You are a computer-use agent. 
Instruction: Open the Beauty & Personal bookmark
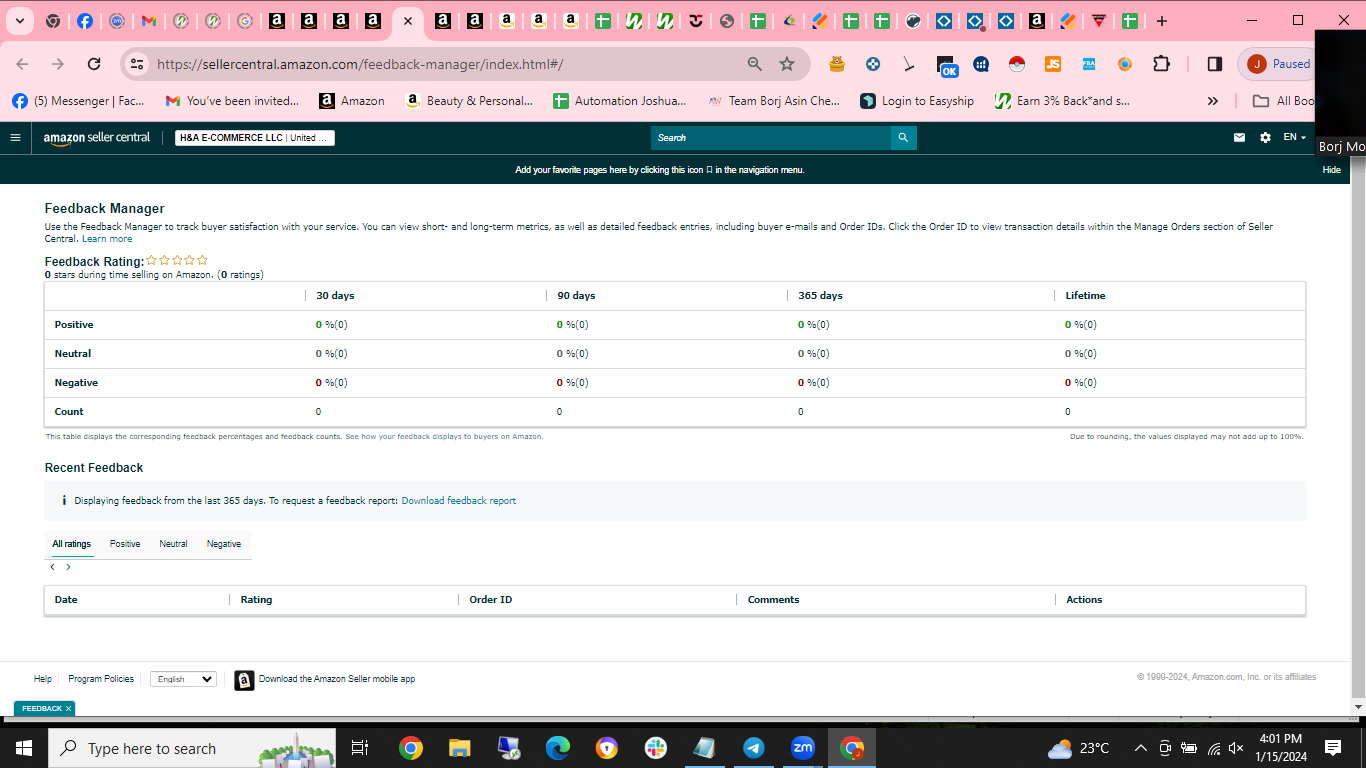tap(469, 101)
